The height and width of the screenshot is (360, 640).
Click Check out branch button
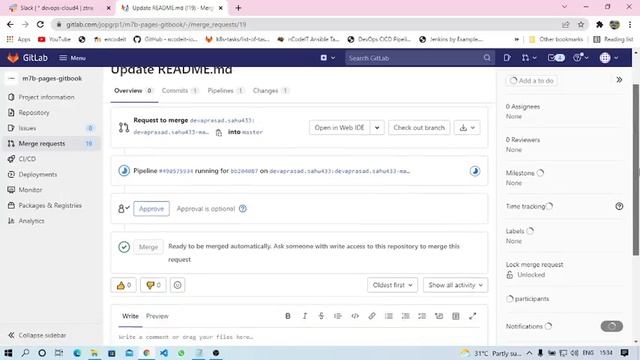tap(419, 128)
